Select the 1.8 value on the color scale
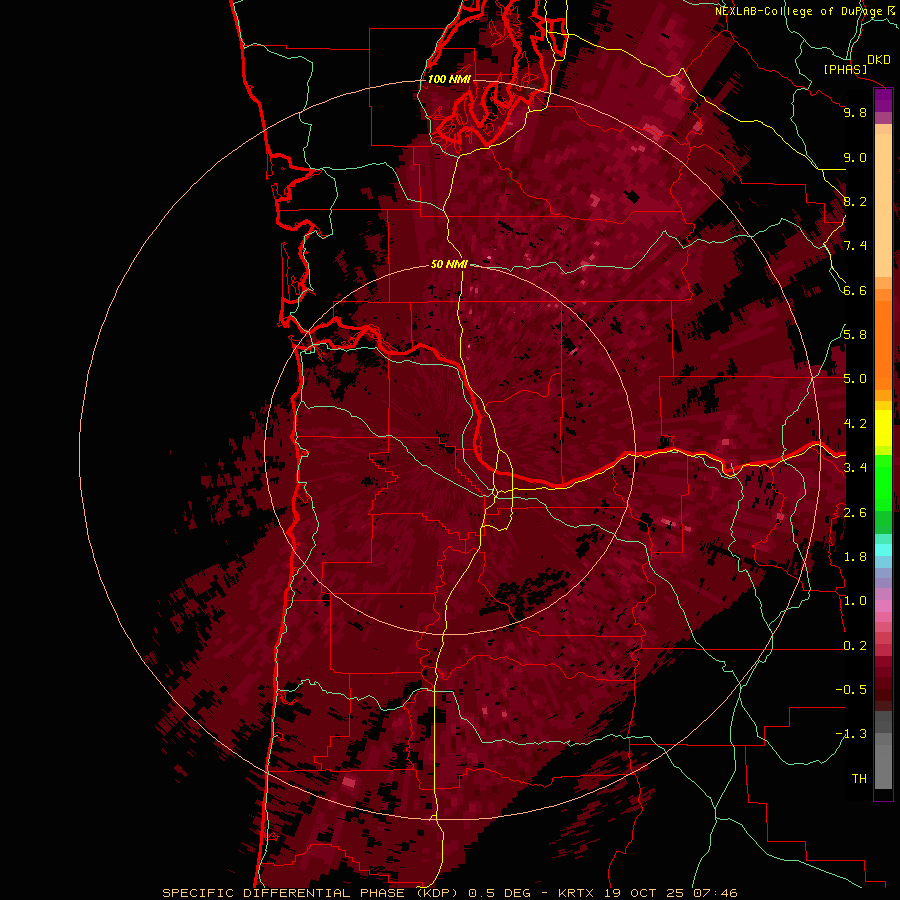This screenshot has height=900, width=900. pyautogui.click(x=855, y=557)
